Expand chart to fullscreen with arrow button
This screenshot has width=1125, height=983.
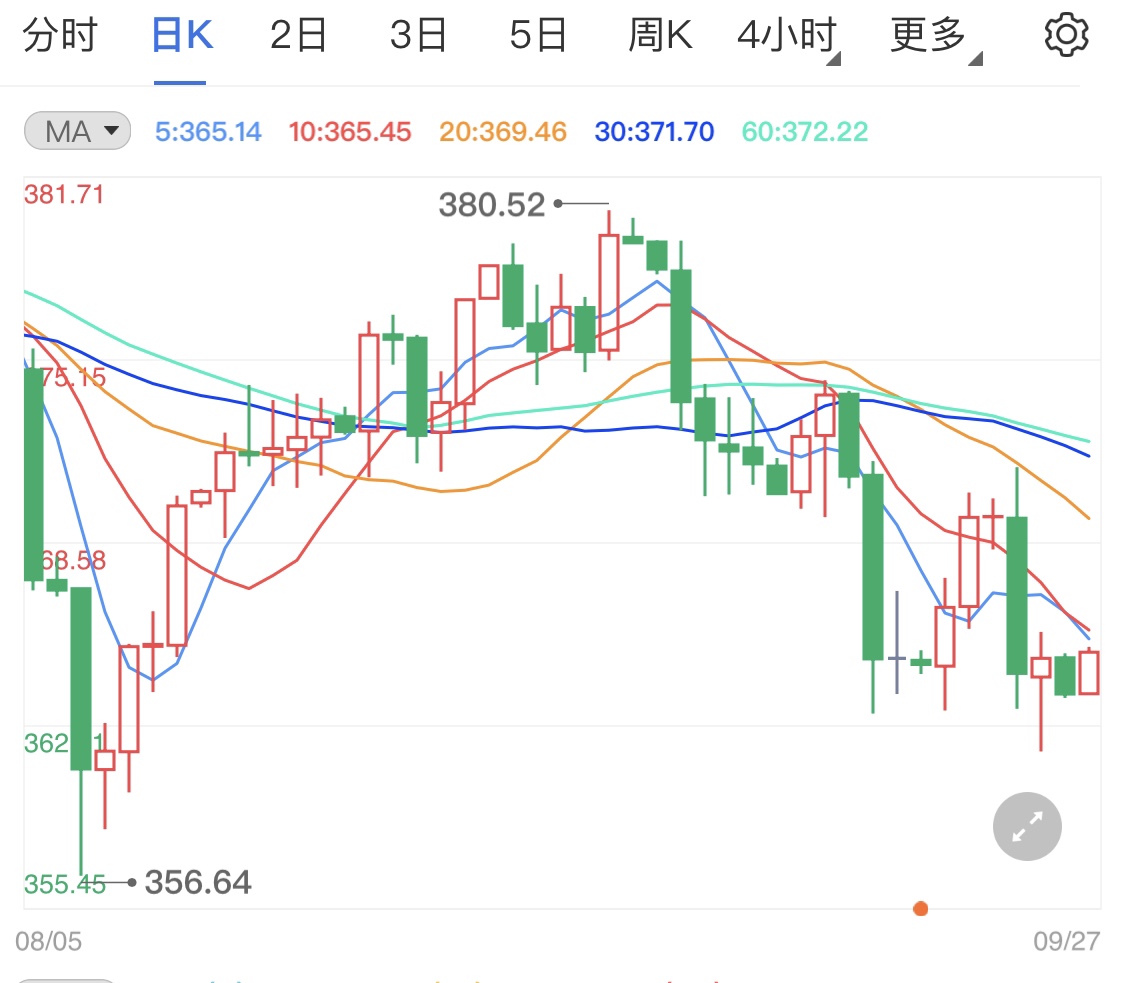click(1027, 827)
